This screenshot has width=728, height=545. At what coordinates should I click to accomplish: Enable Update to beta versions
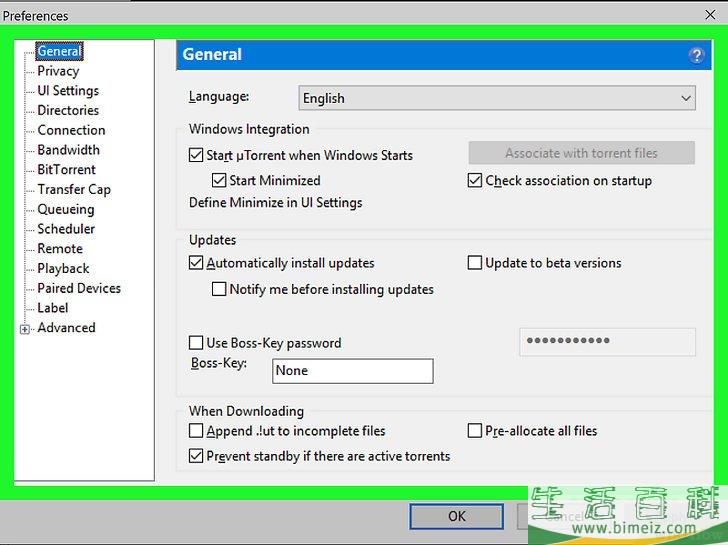click(x=474, y=263)
